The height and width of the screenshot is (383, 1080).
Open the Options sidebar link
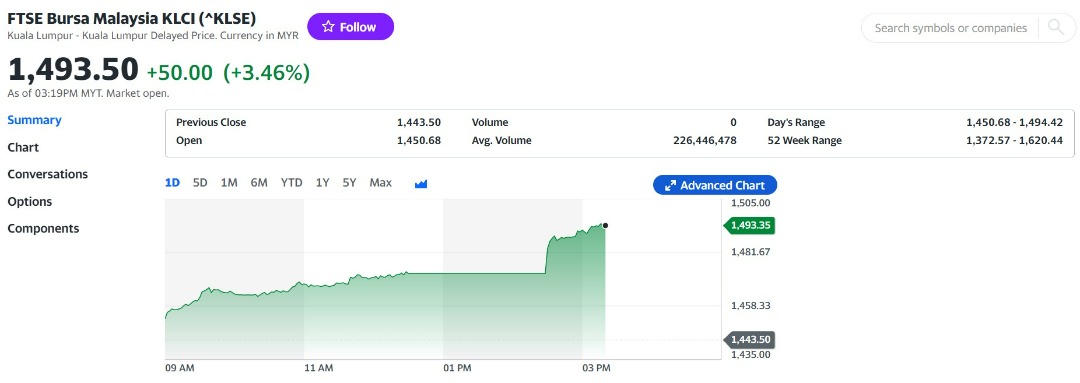point(30,202)
